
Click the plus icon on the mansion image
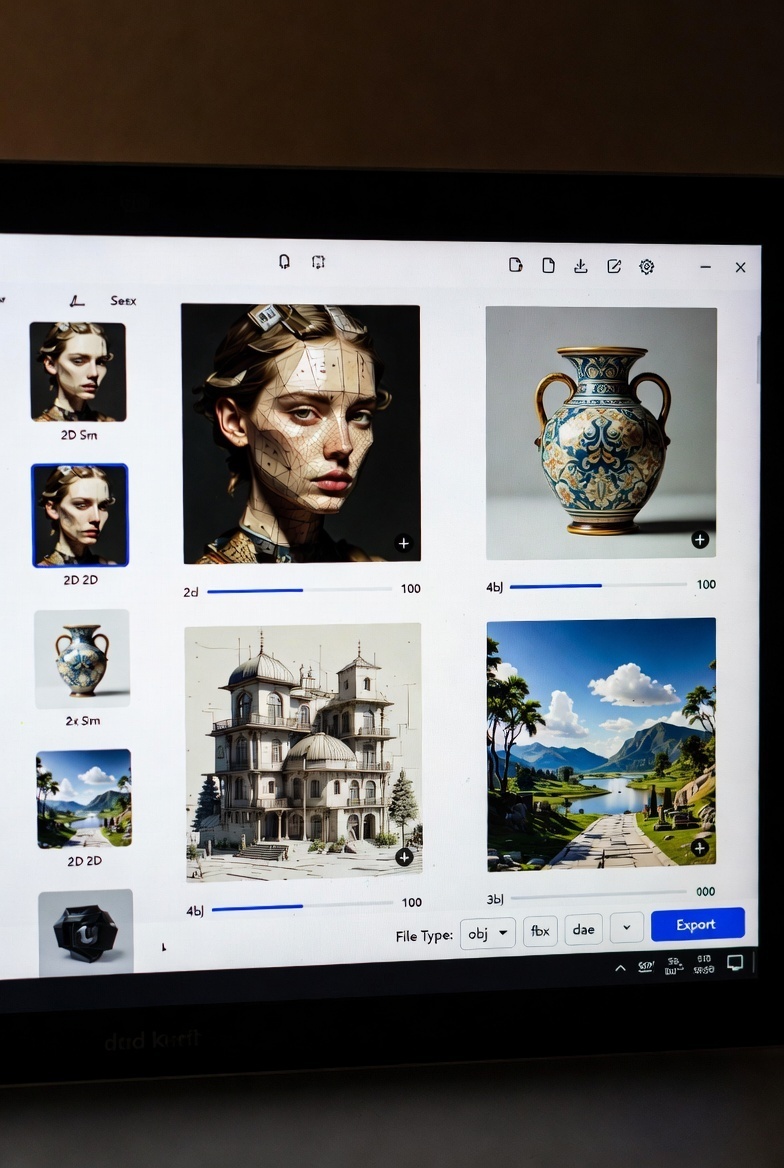point(404,857)
